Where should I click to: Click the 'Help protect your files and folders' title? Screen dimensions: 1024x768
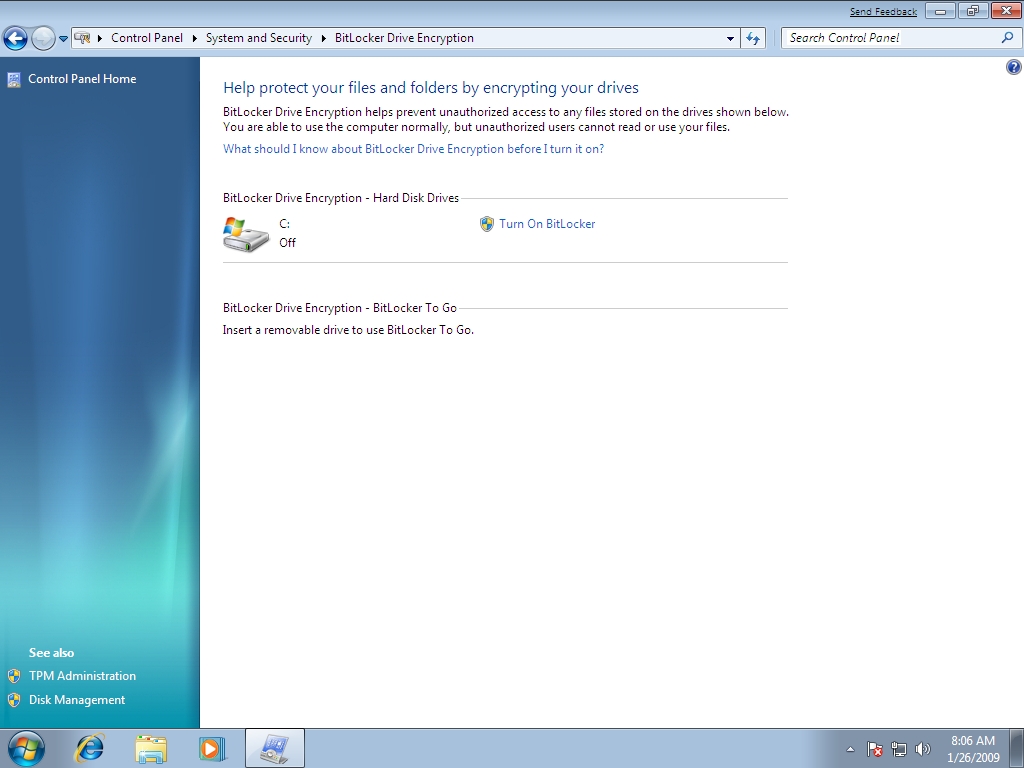click(431, 88)
